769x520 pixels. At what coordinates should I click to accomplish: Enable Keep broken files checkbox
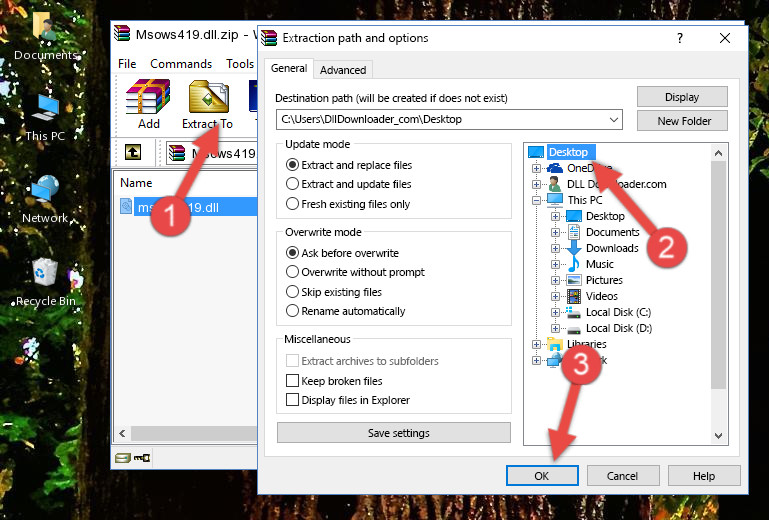click(292, 381)
